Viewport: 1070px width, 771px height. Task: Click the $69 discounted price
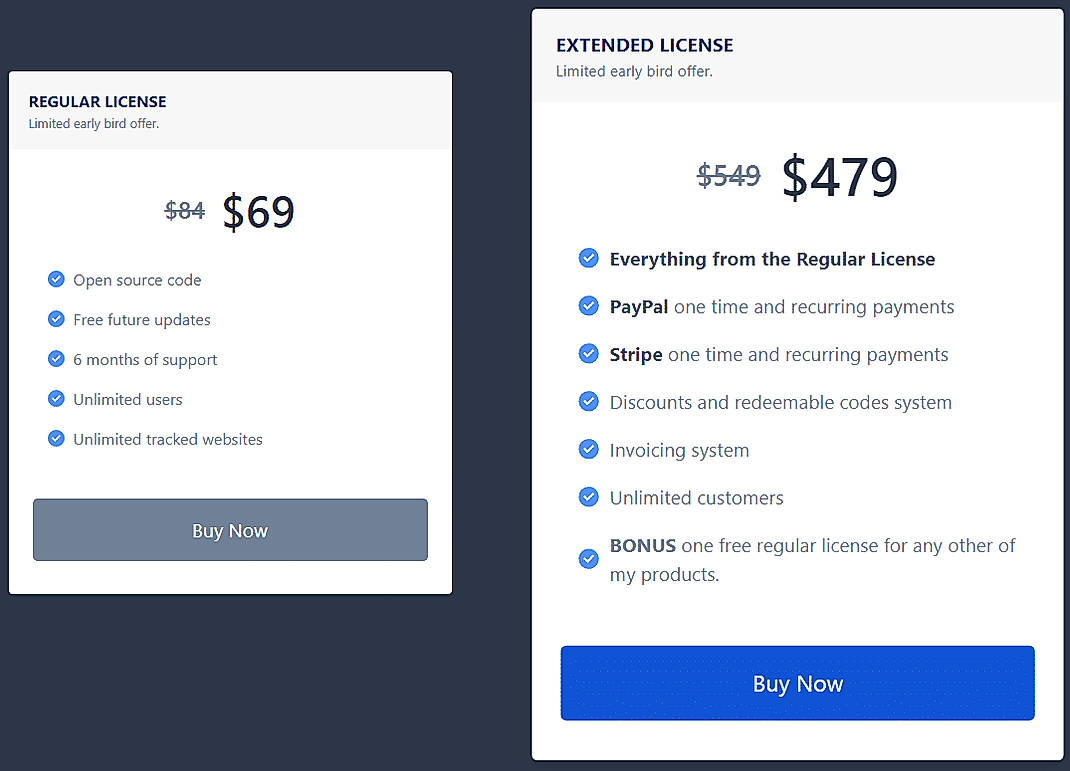(258, 212)
